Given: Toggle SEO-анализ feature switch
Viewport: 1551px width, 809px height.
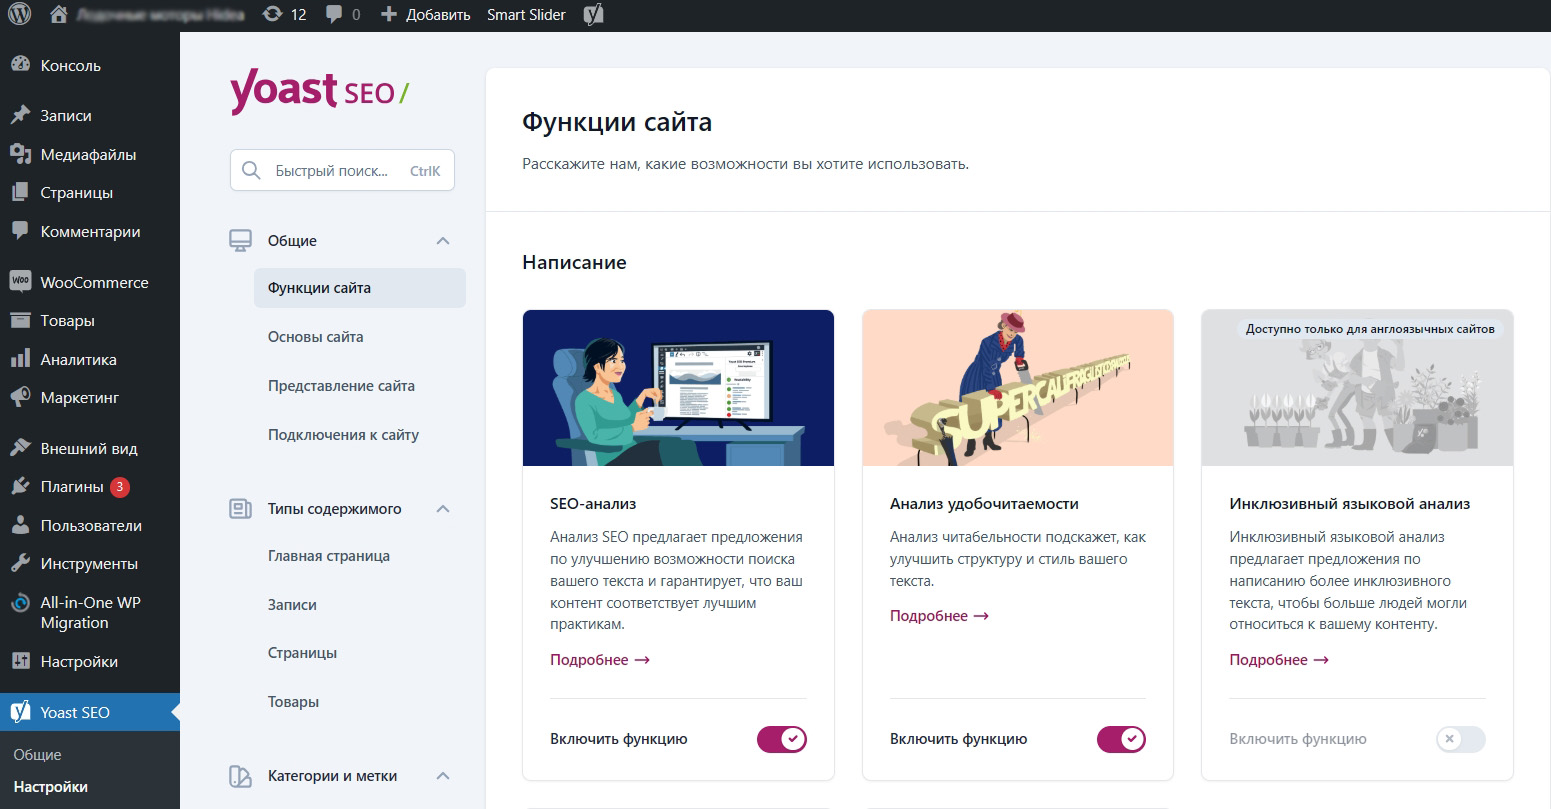Looking at the screenshot, I should [x=782, y=739].
